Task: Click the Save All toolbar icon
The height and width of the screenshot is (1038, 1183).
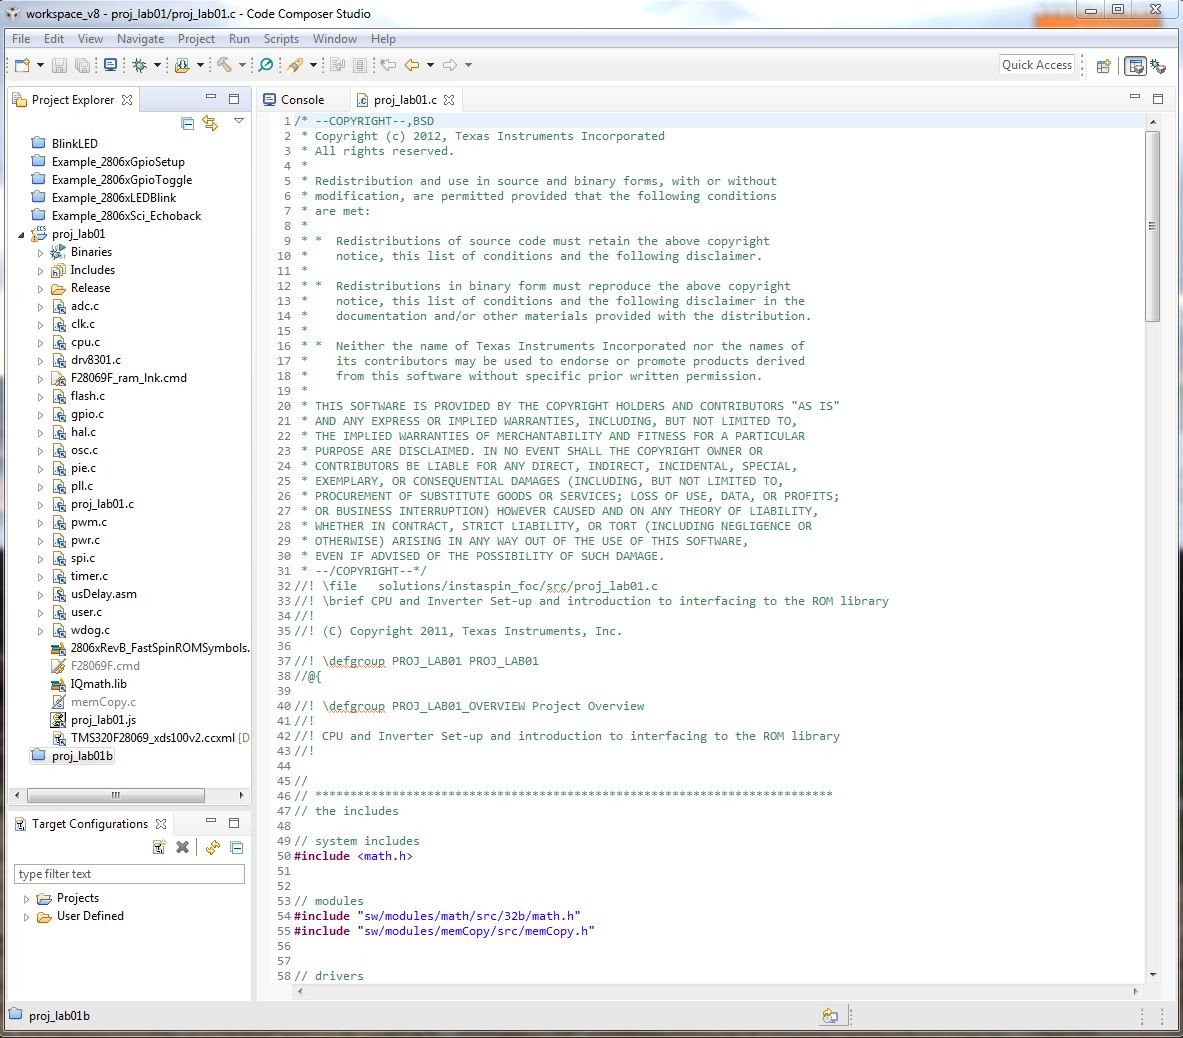Action: (x=82, y=66)
